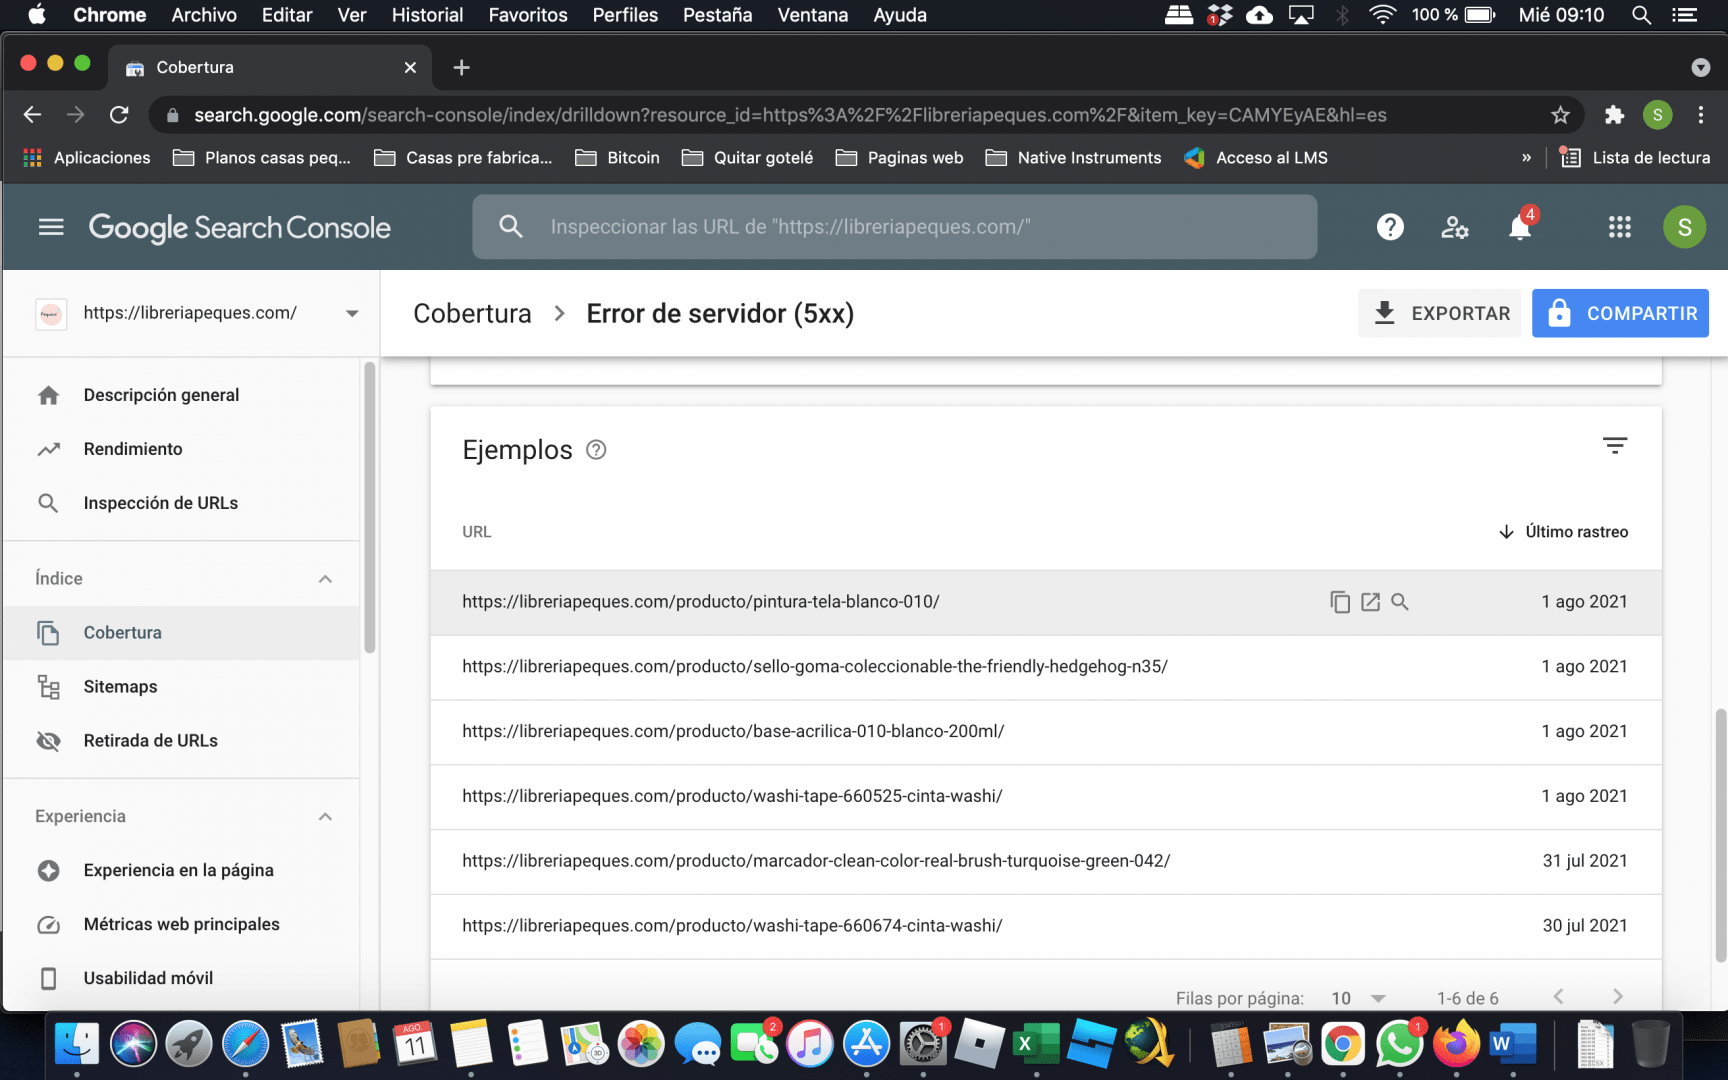This screenshot has width=1728, height=1080.
Task: Open Word from the Dock
Action: 1512,1044
